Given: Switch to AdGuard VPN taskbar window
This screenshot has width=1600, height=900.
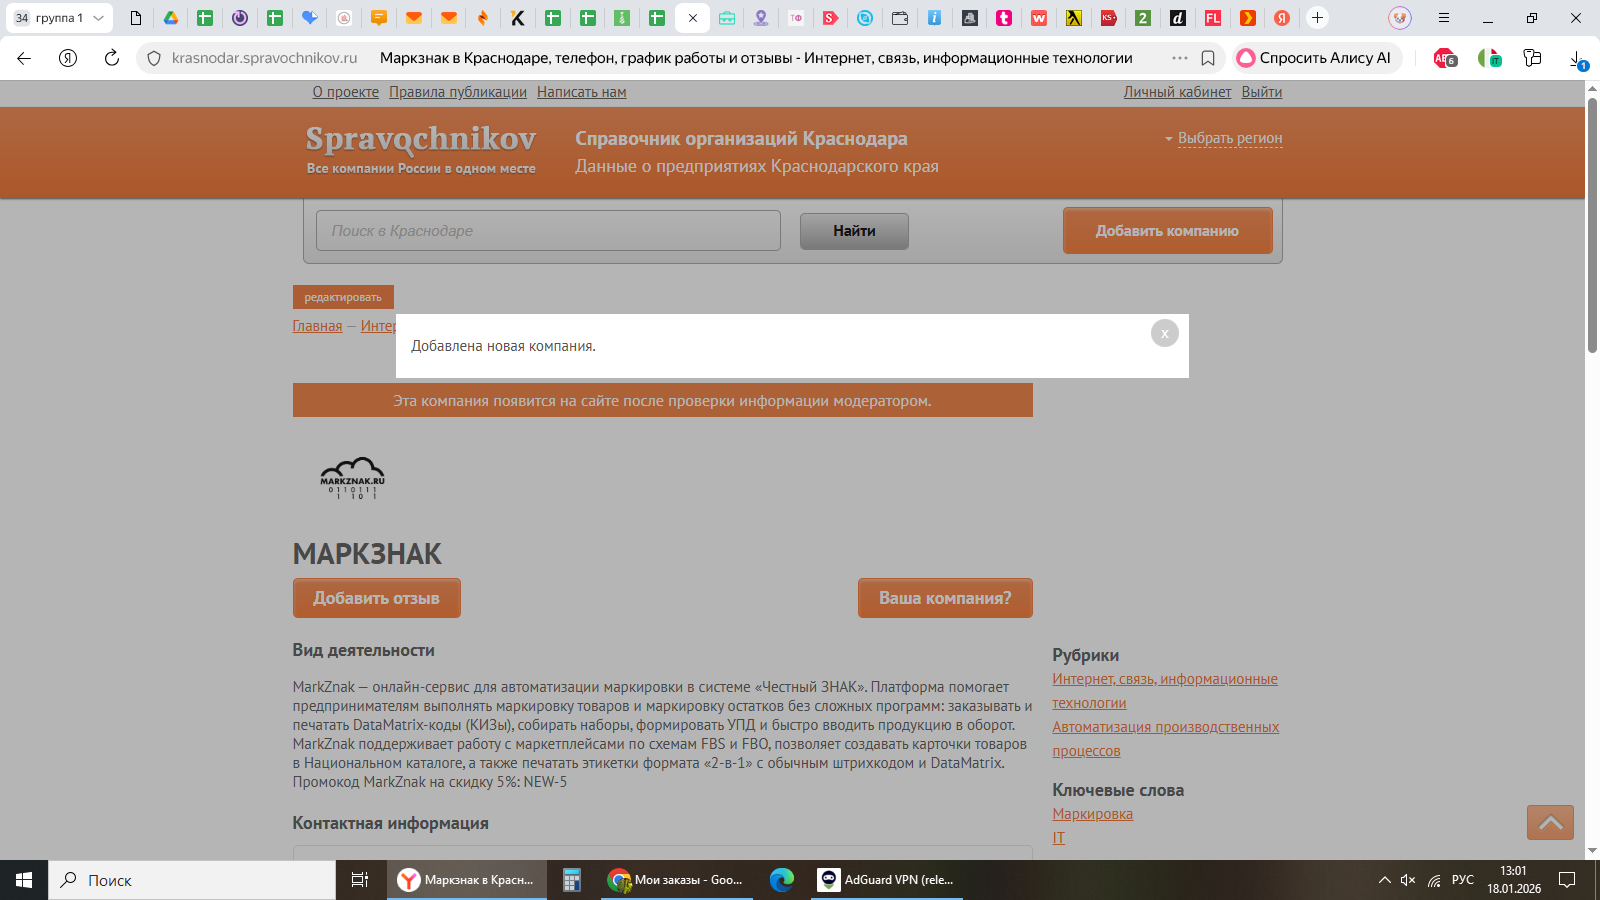Looking at the screenshot, I should (x=887, y=880).
